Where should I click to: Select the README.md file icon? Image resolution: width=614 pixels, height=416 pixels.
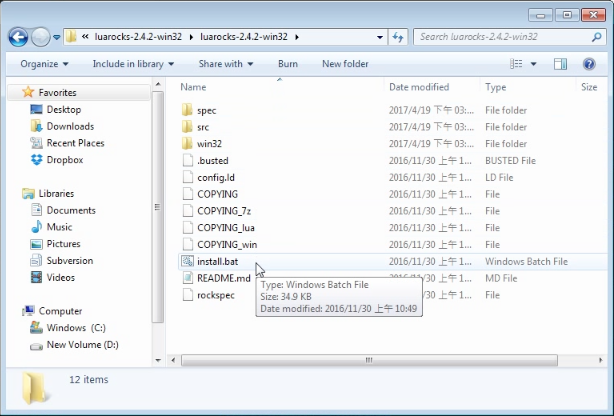tap(188, 278)
